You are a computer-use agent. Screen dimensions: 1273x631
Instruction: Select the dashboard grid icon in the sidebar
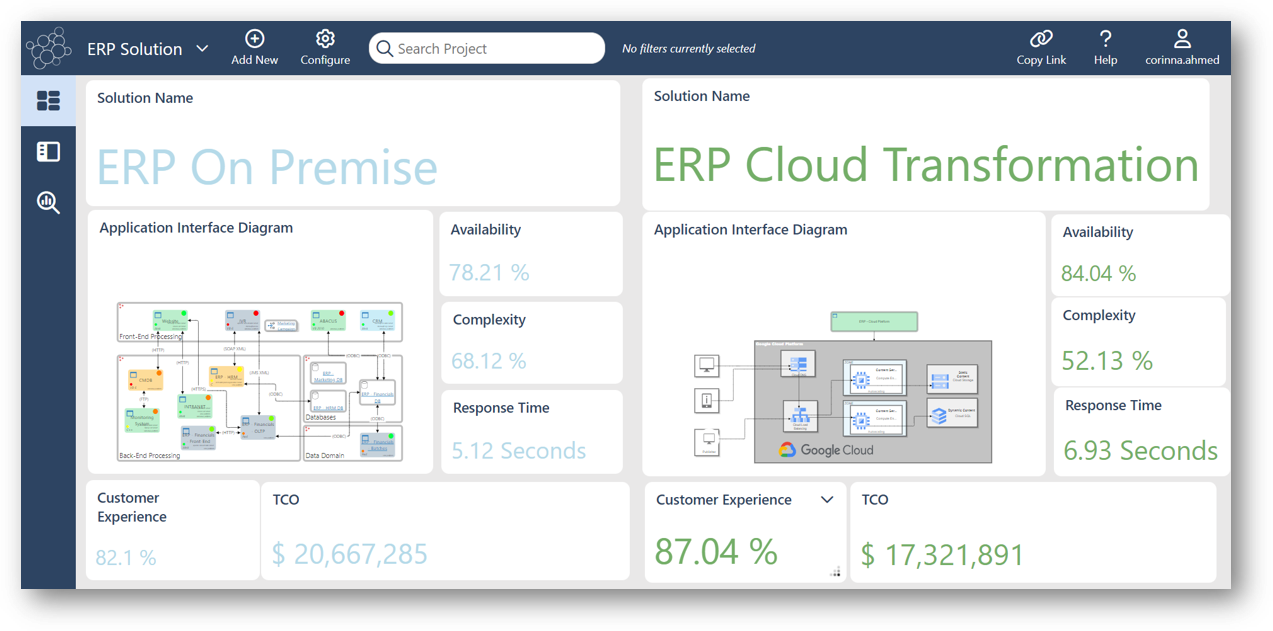(46, 100)
